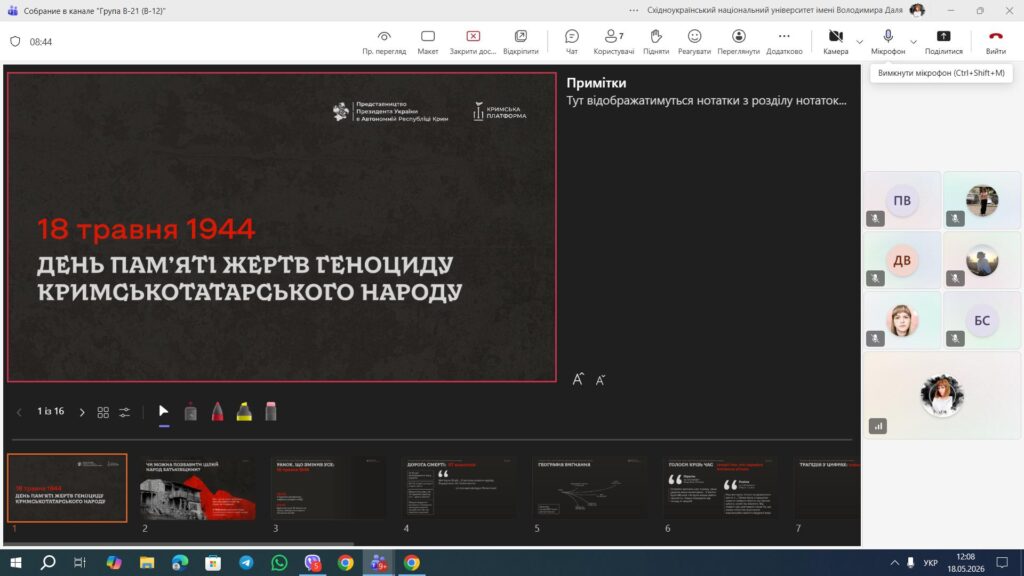Switch the УКР keyboard language

(931, 563)
